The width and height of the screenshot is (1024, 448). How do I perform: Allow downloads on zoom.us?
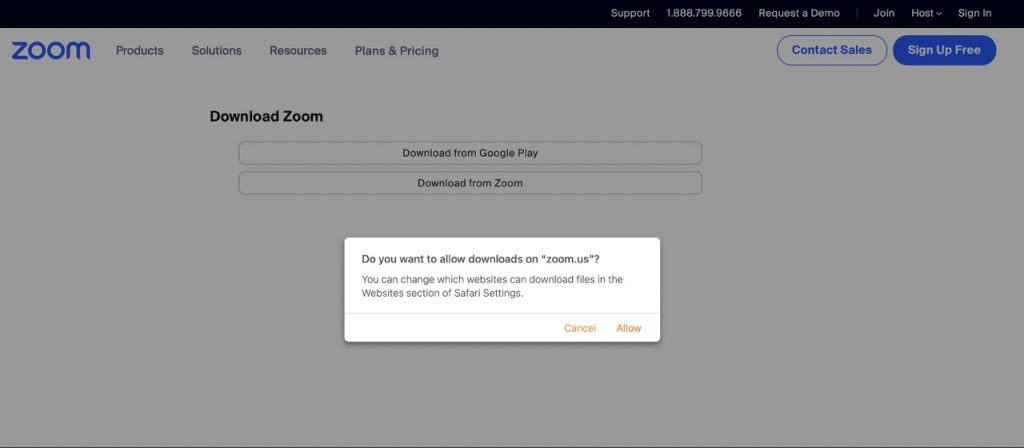tap(629, 328)
